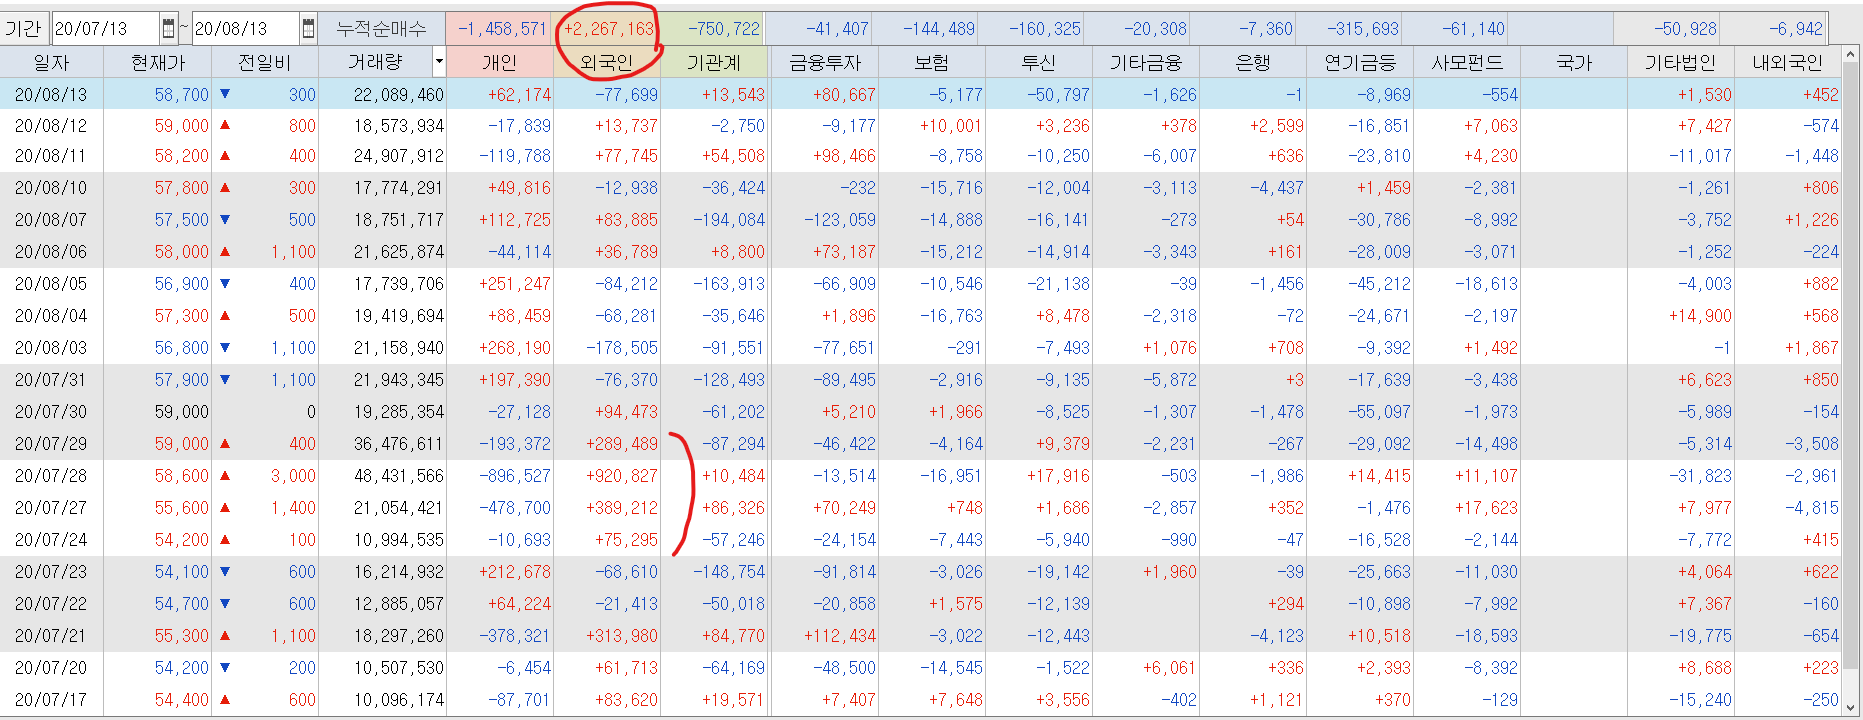Click the scrollbar up arrow

(1852, 54)
